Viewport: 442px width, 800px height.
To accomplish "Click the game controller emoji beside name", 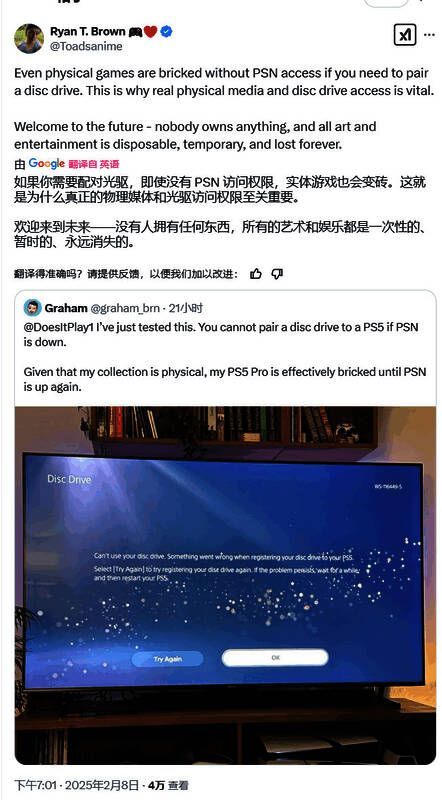I will pos(135,32).
